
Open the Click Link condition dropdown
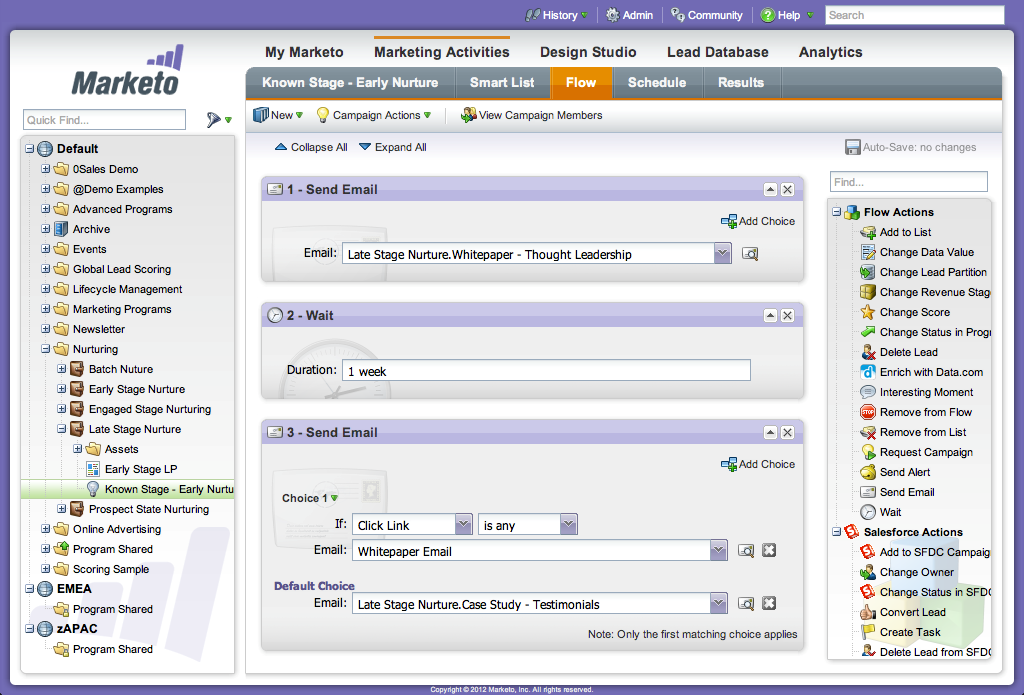pyautogui.click(x=462, y=524)
